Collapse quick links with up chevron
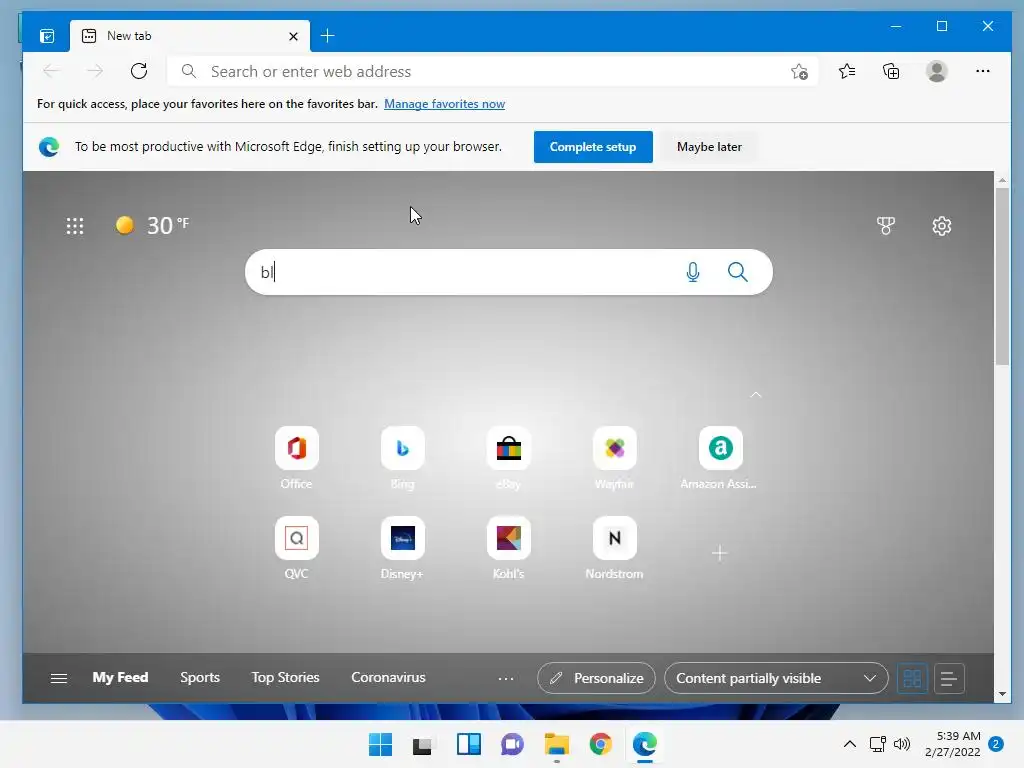 pos(756,394)
